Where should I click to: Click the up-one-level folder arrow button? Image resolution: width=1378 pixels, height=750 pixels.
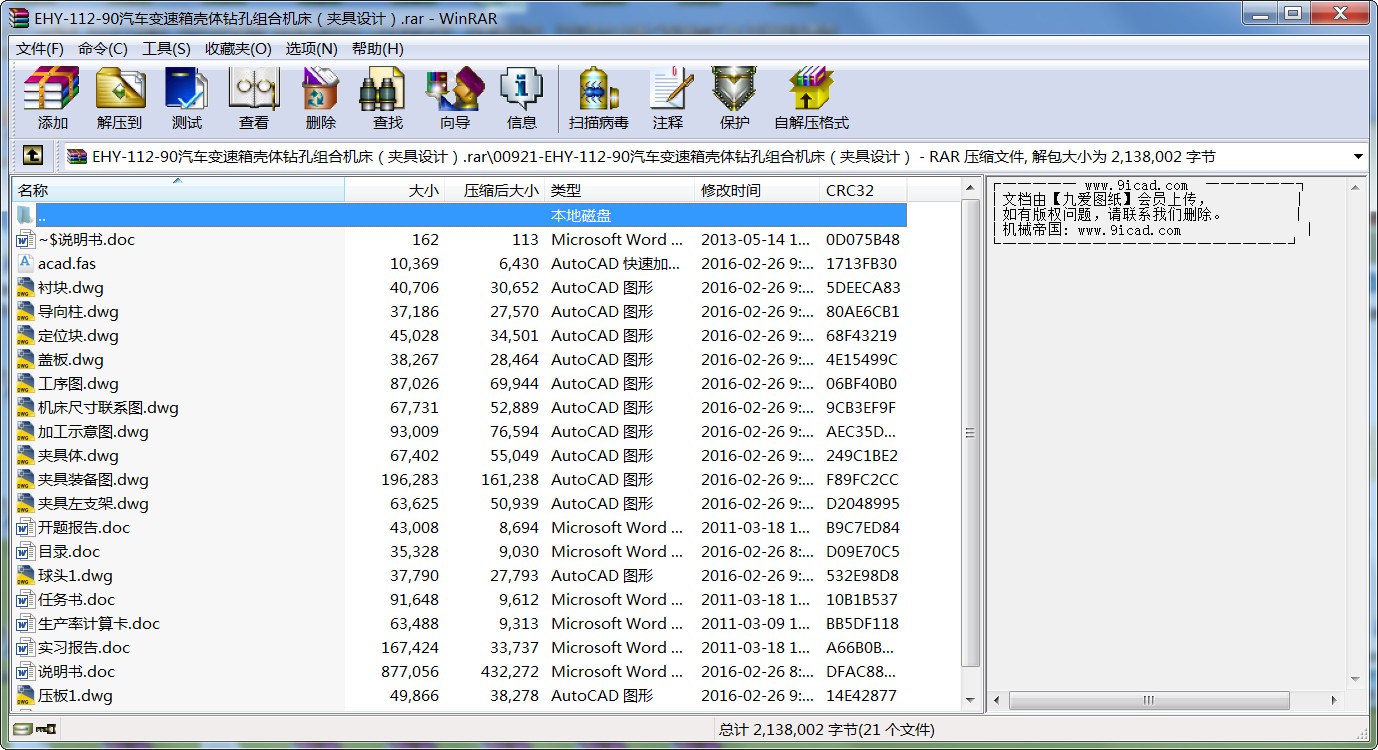coord(33,156)
